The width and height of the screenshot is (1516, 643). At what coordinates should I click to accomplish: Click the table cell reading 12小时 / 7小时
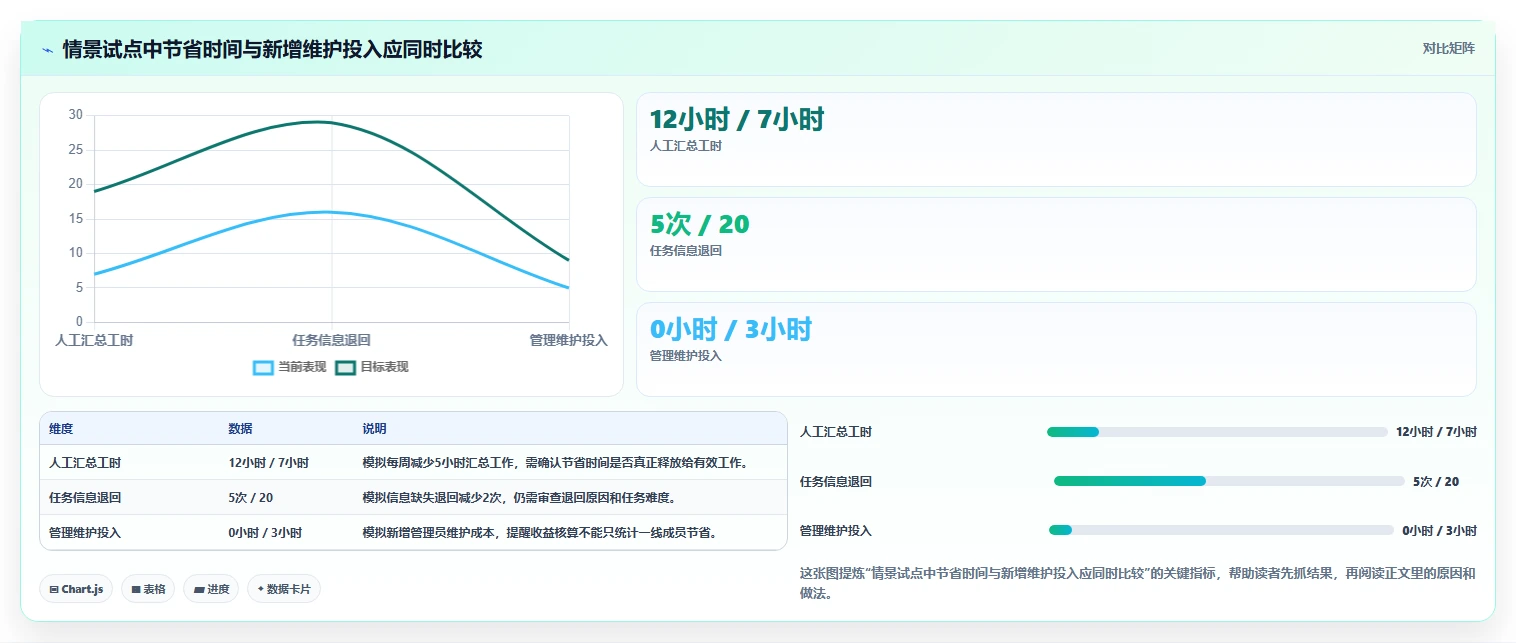[x=268, y=463]
